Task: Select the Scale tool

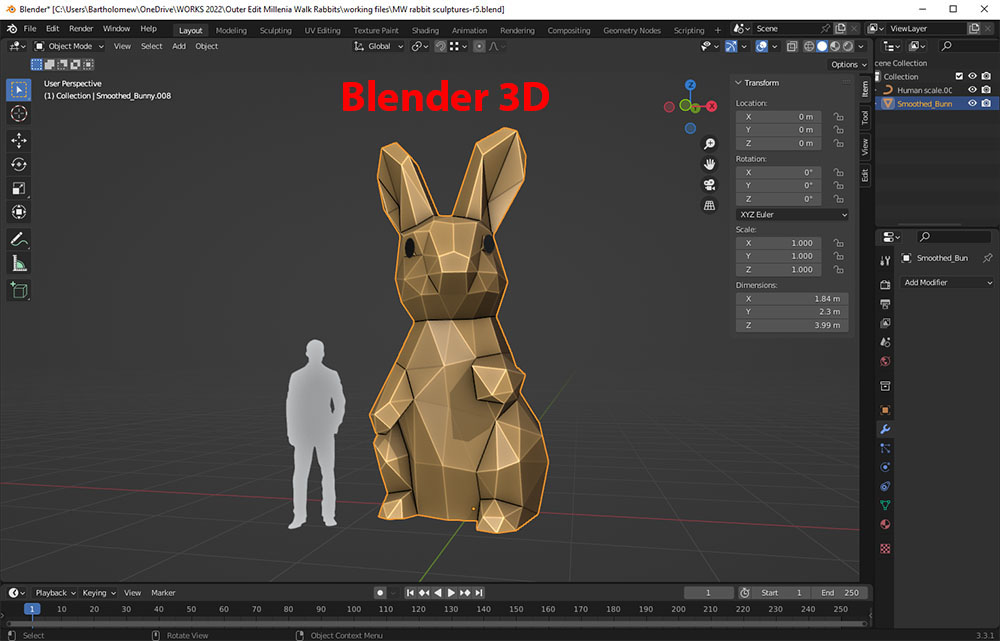Action: tap(18, 188)
